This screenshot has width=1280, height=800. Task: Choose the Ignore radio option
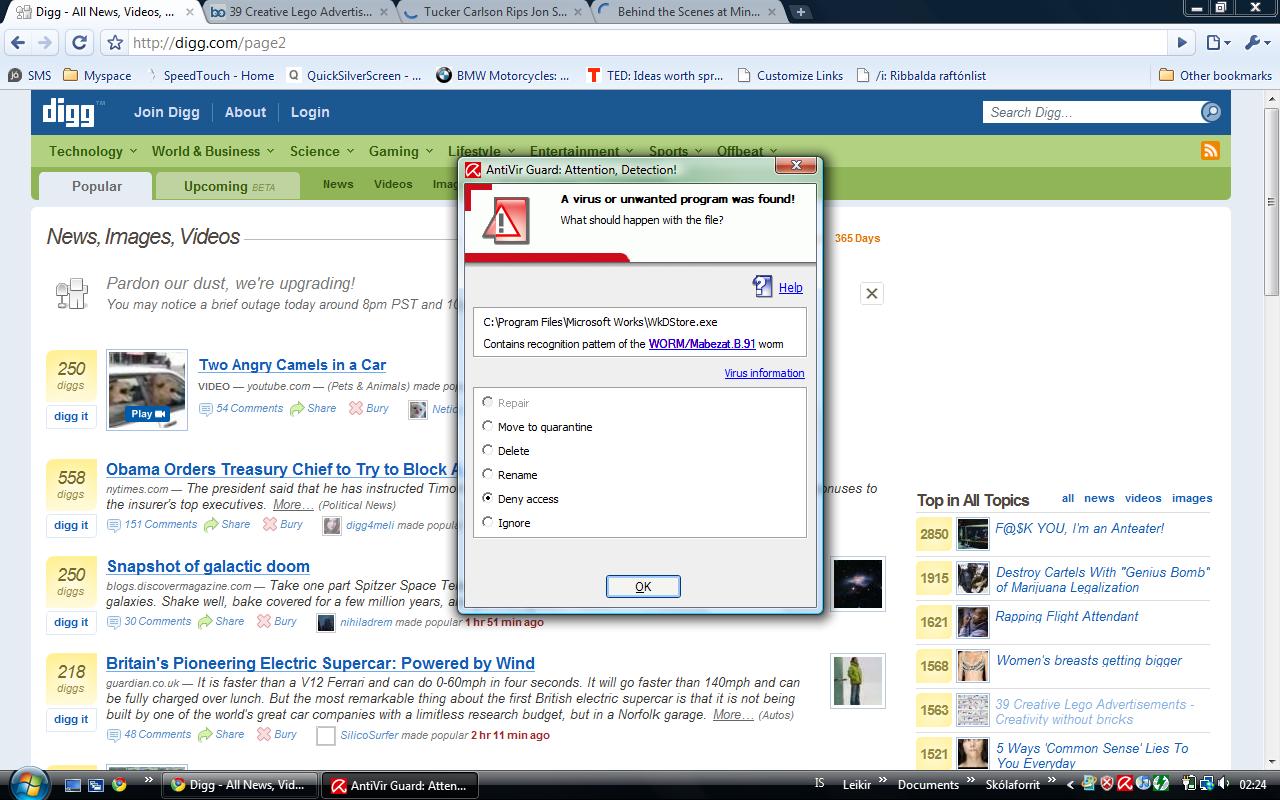click(x=488, y=522)
